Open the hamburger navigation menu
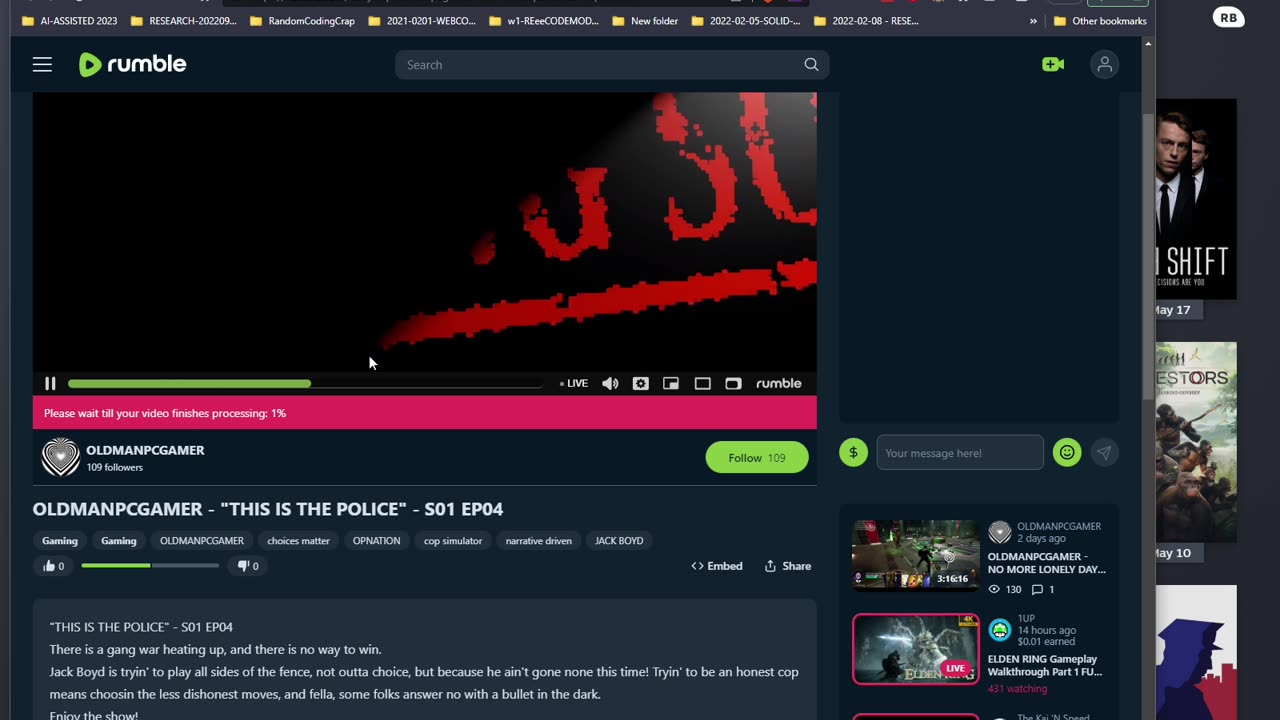The width and height of the screenshot is (1280, 720). [42, 64]
